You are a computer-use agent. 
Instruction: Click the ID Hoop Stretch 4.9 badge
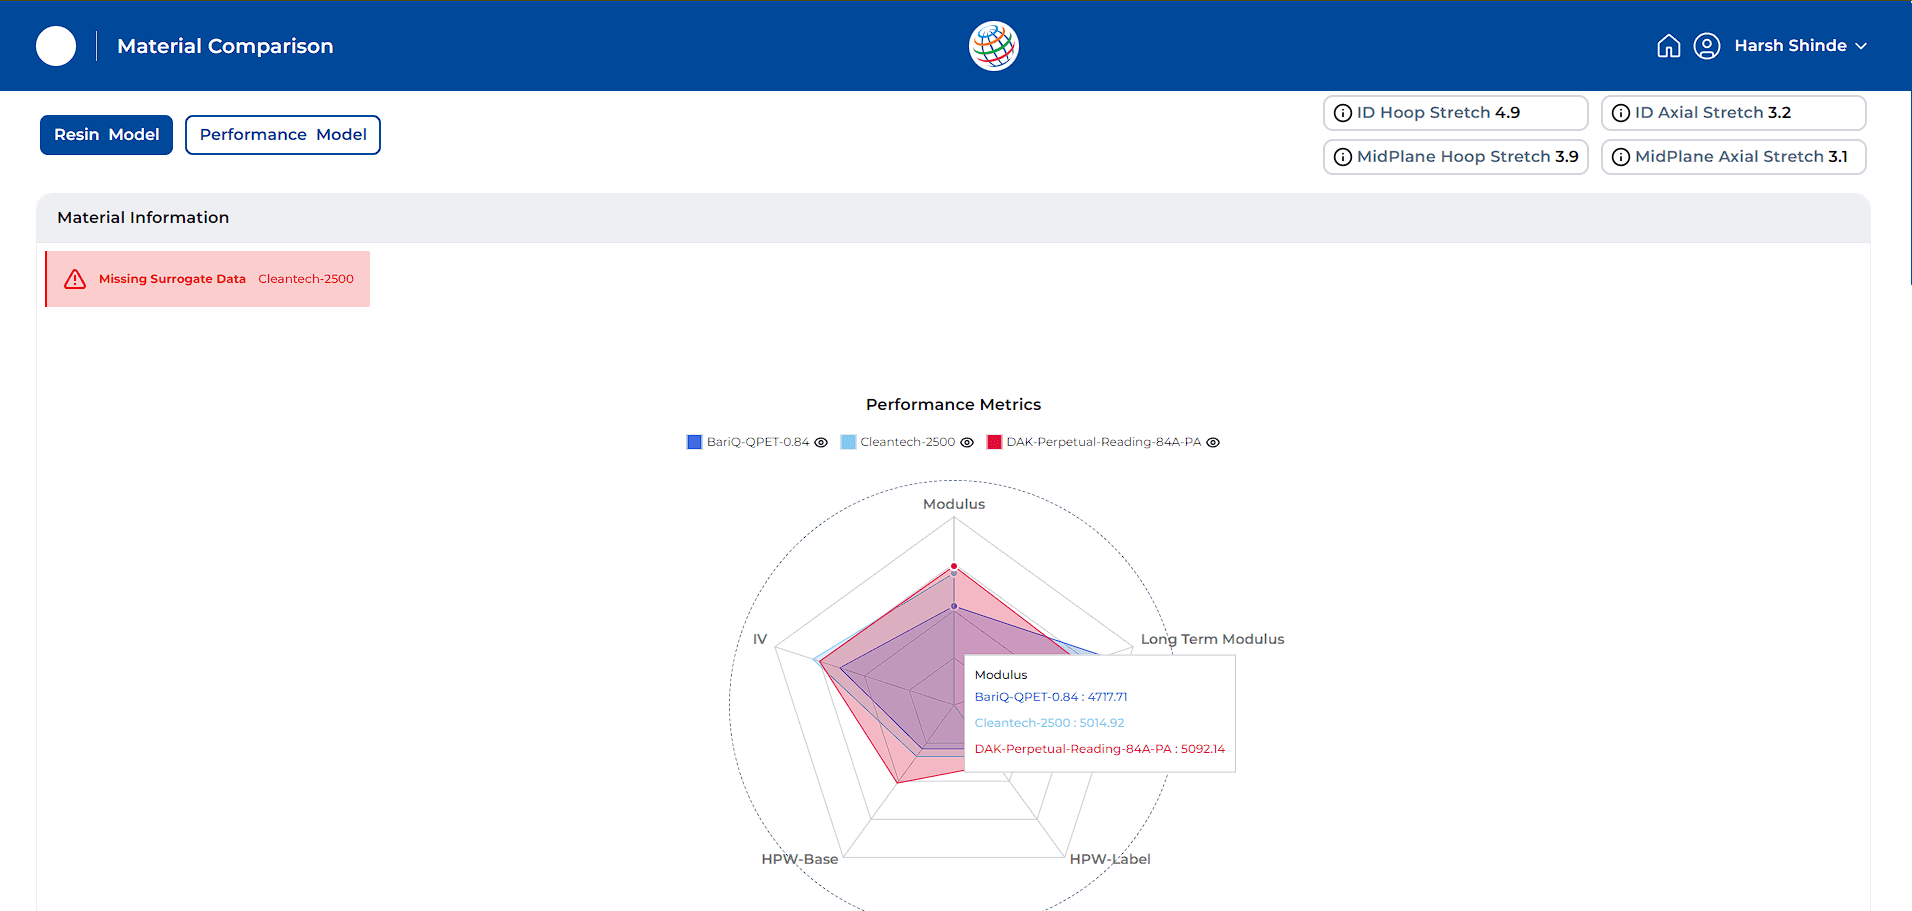1455,113
